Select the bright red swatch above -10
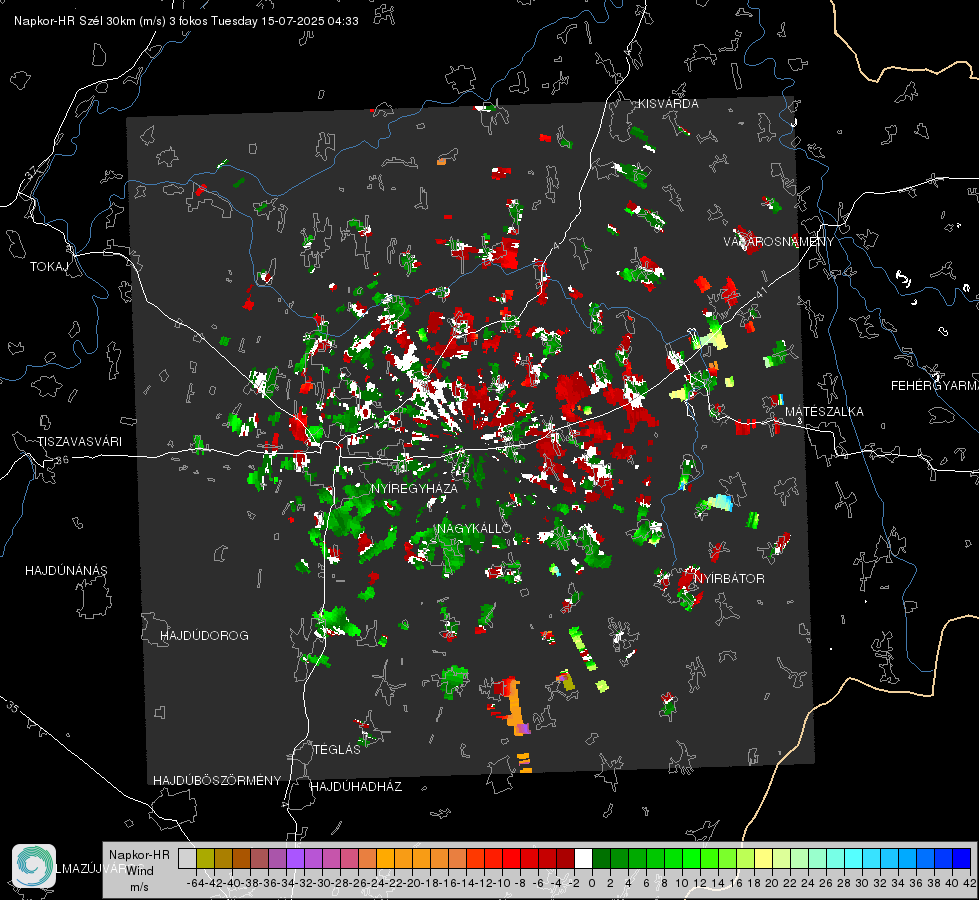Screen dimensions: 979x900 (511, 858)
